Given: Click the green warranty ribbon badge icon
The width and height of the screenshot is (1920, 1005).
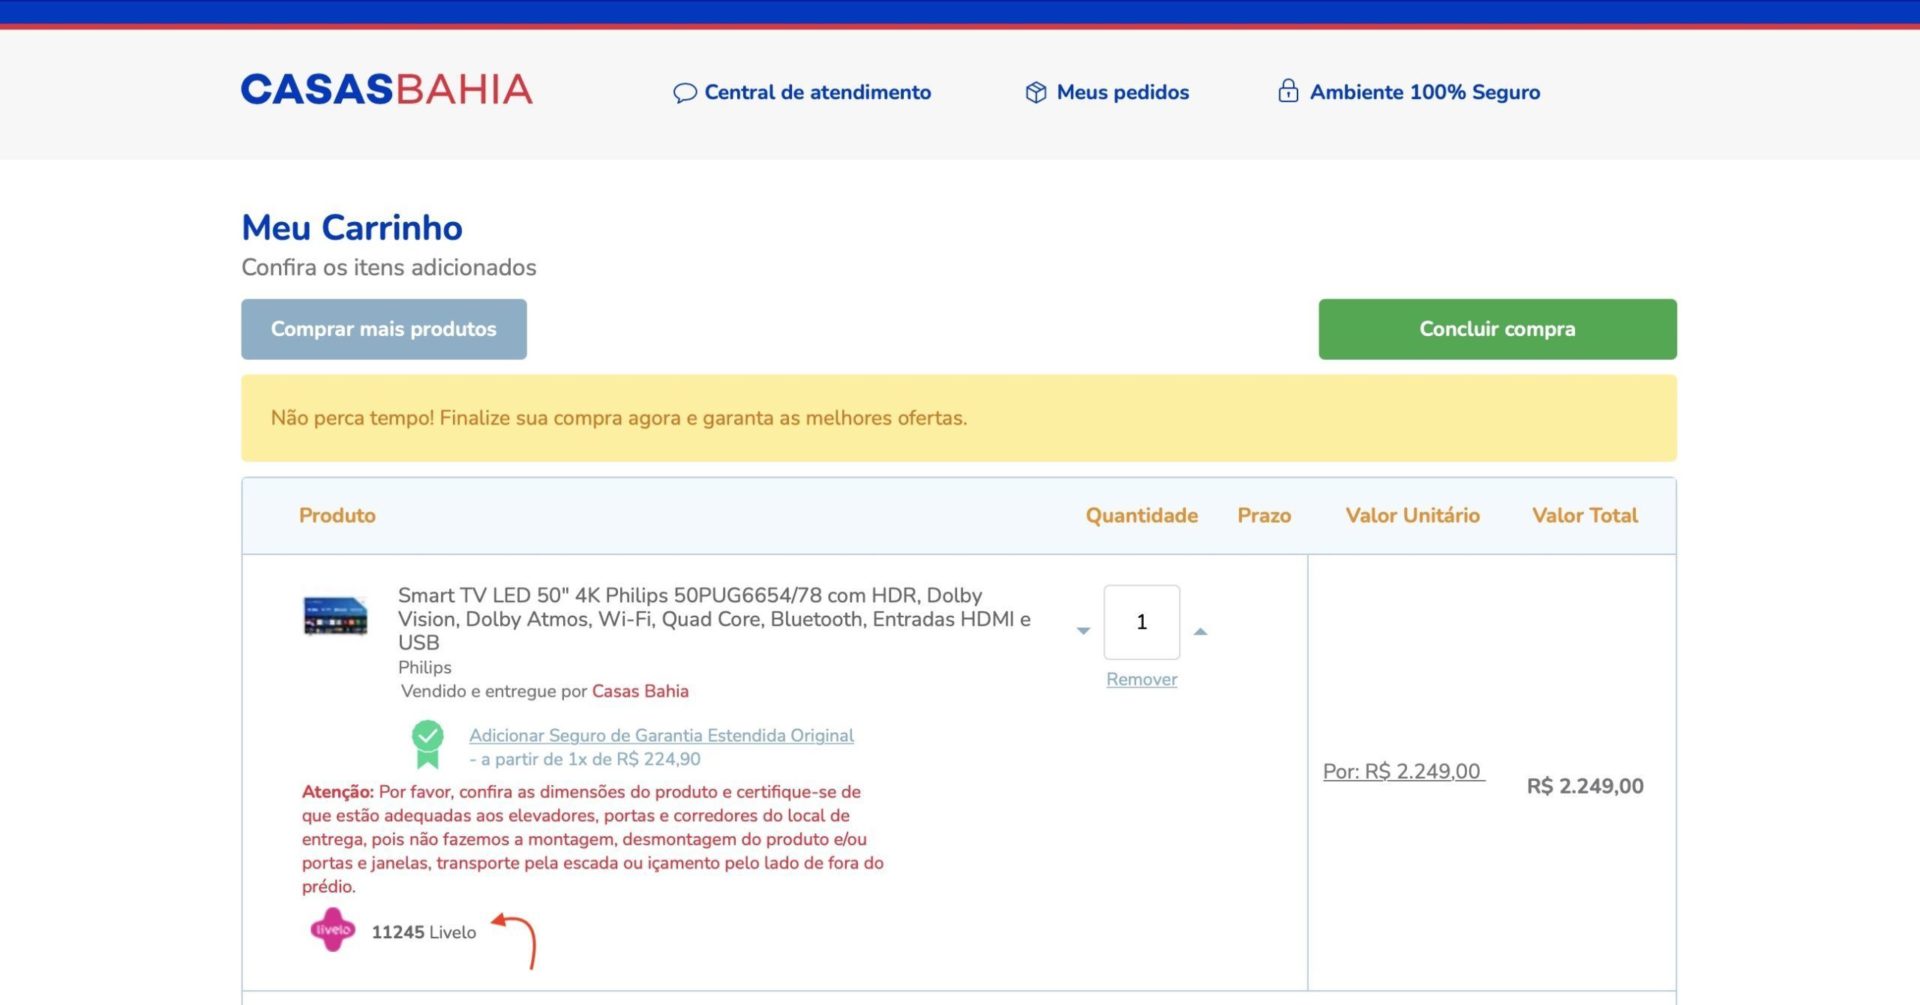Looking at the screenshot, I should click(x=428, y=744).
